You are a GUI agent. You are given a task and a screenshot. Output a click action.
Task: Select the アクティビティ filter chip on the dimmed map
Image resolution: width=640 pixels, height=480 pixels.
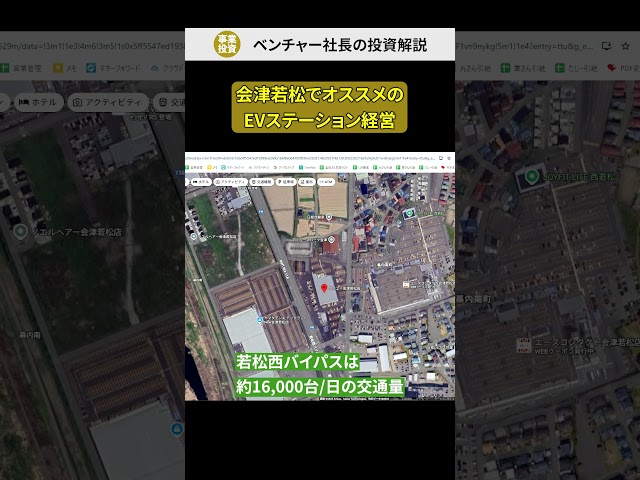[108, 102]
